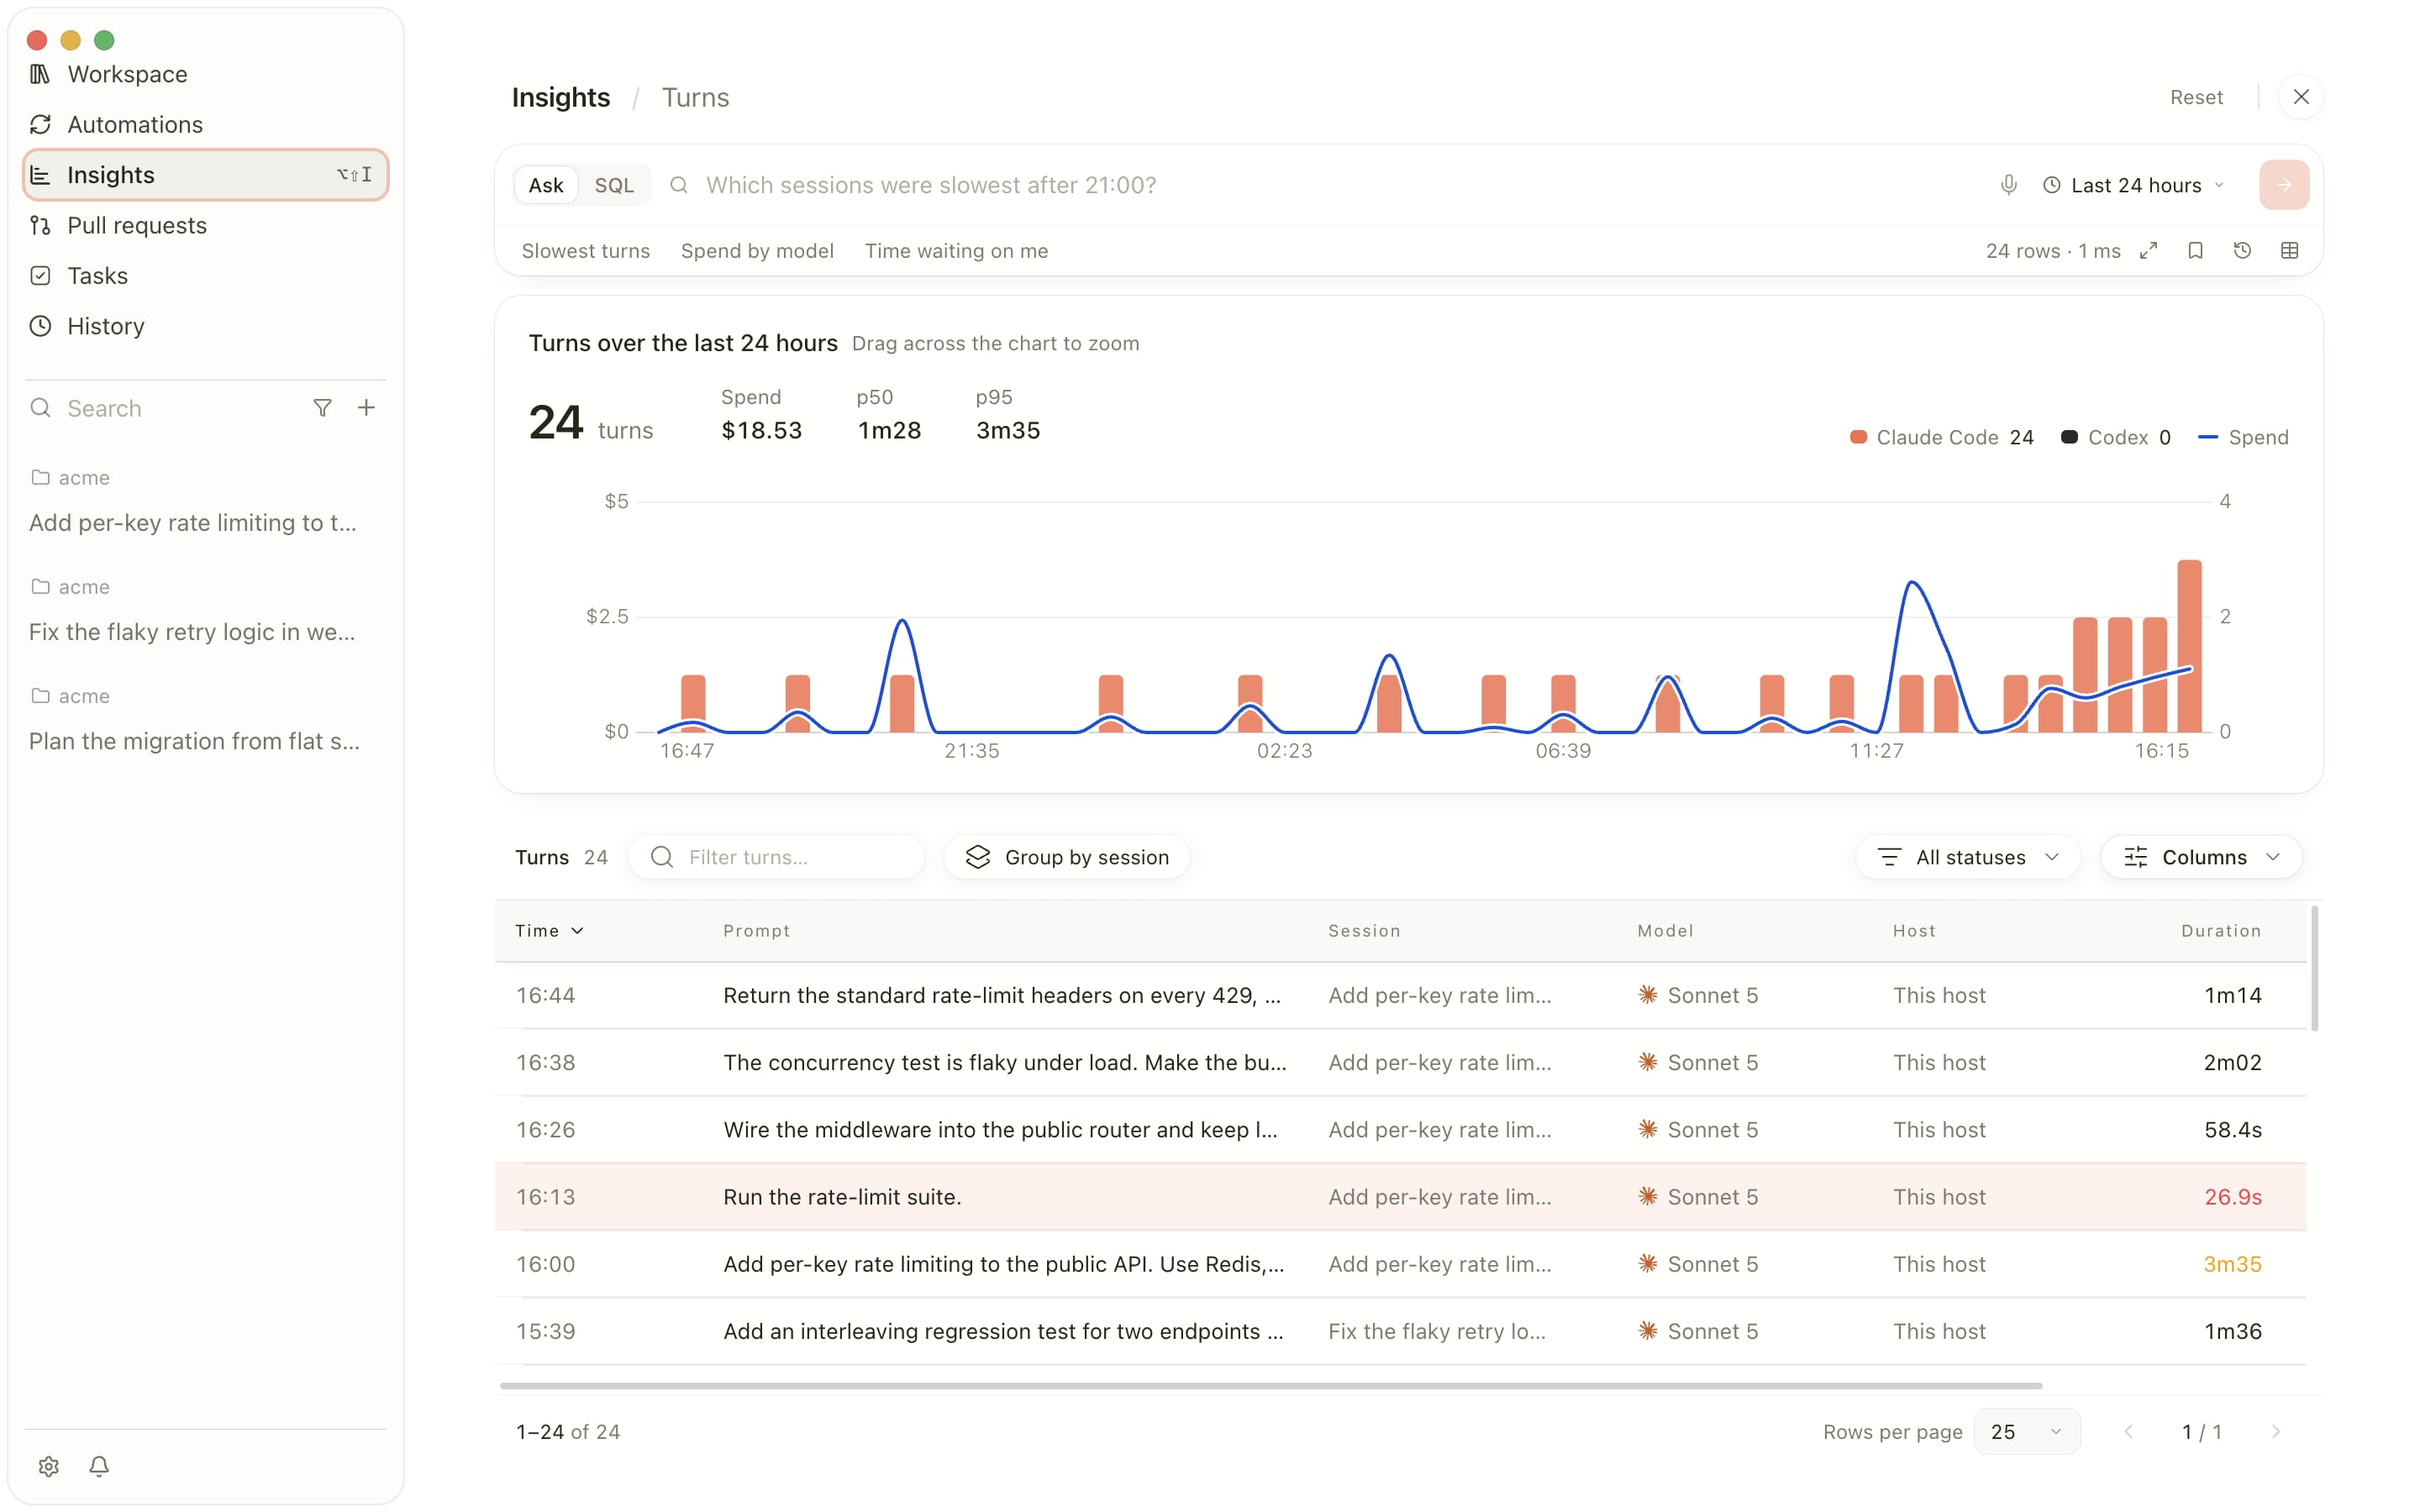Open the settings gear icon
This screenshot has height=1512, width=2420.
[x=48, y=1466]
